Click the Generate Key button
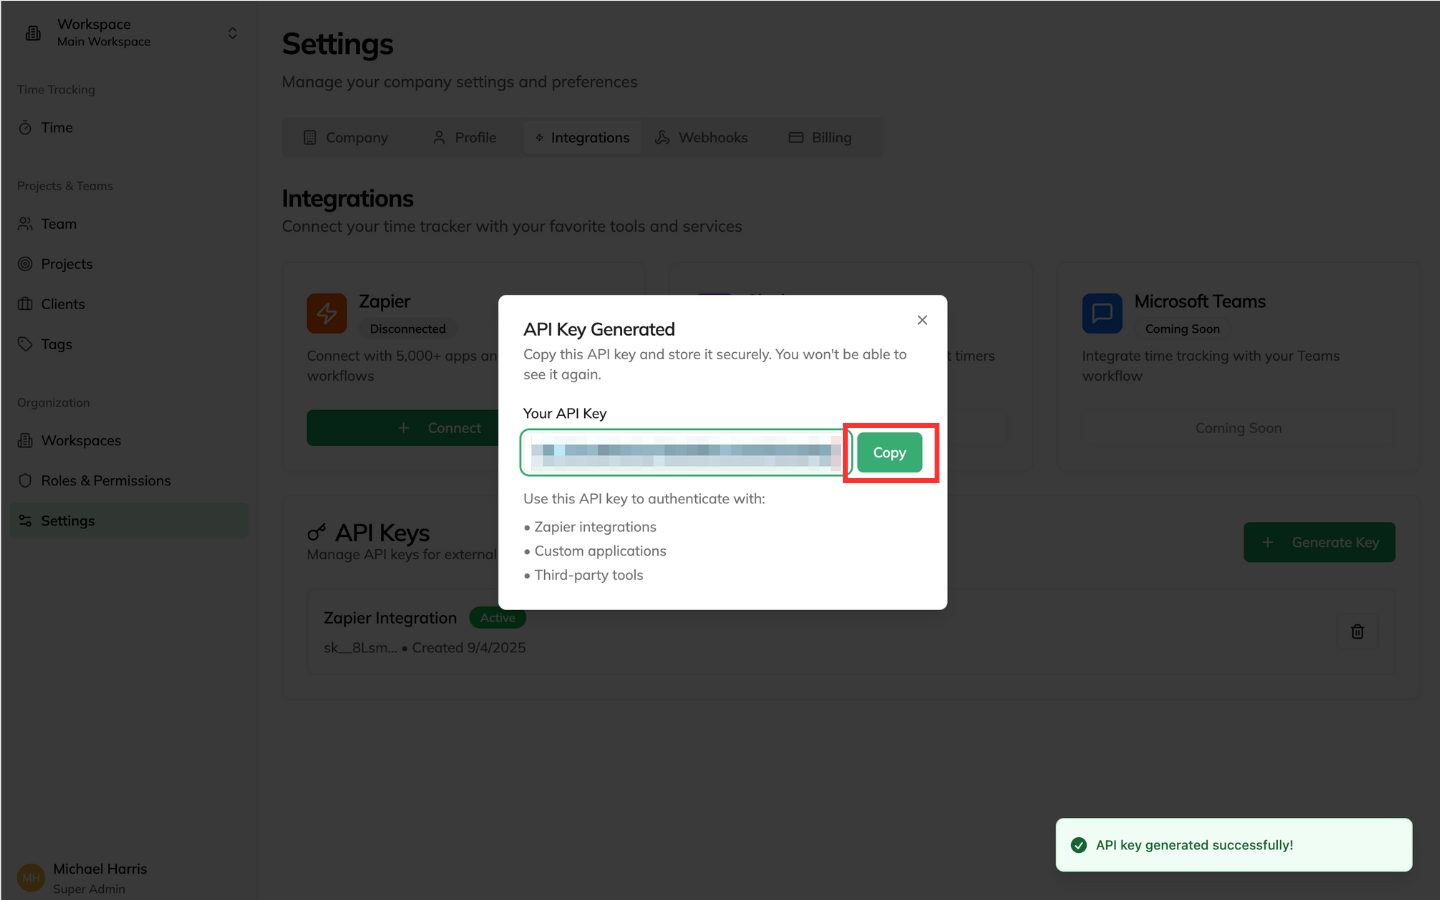This screenshot has height=900, width=1440. [1319, 541]
